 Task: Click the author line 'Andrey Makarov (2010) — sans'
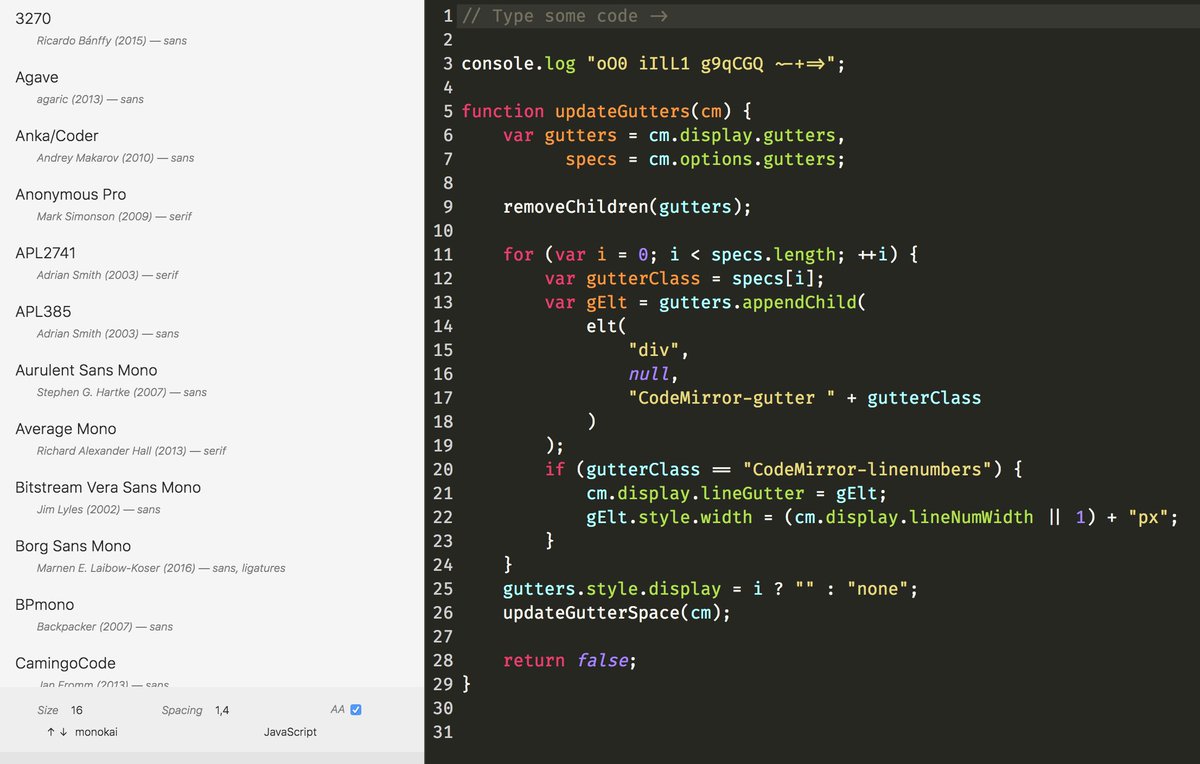pos(115,158)
